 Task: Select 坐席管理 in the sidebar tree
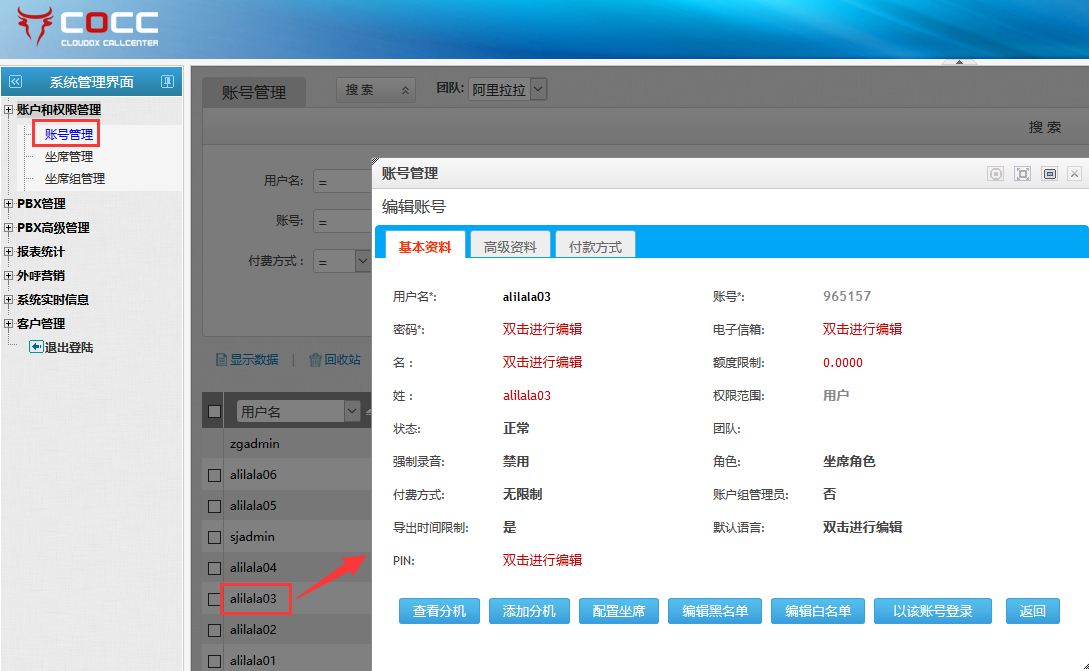(69, 157)
